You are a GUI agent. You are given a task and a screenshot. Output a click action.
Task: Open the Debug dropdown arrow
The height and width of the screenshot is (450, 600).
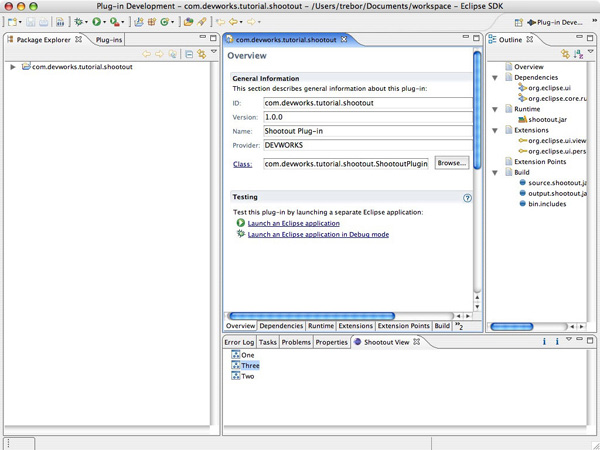86,22
